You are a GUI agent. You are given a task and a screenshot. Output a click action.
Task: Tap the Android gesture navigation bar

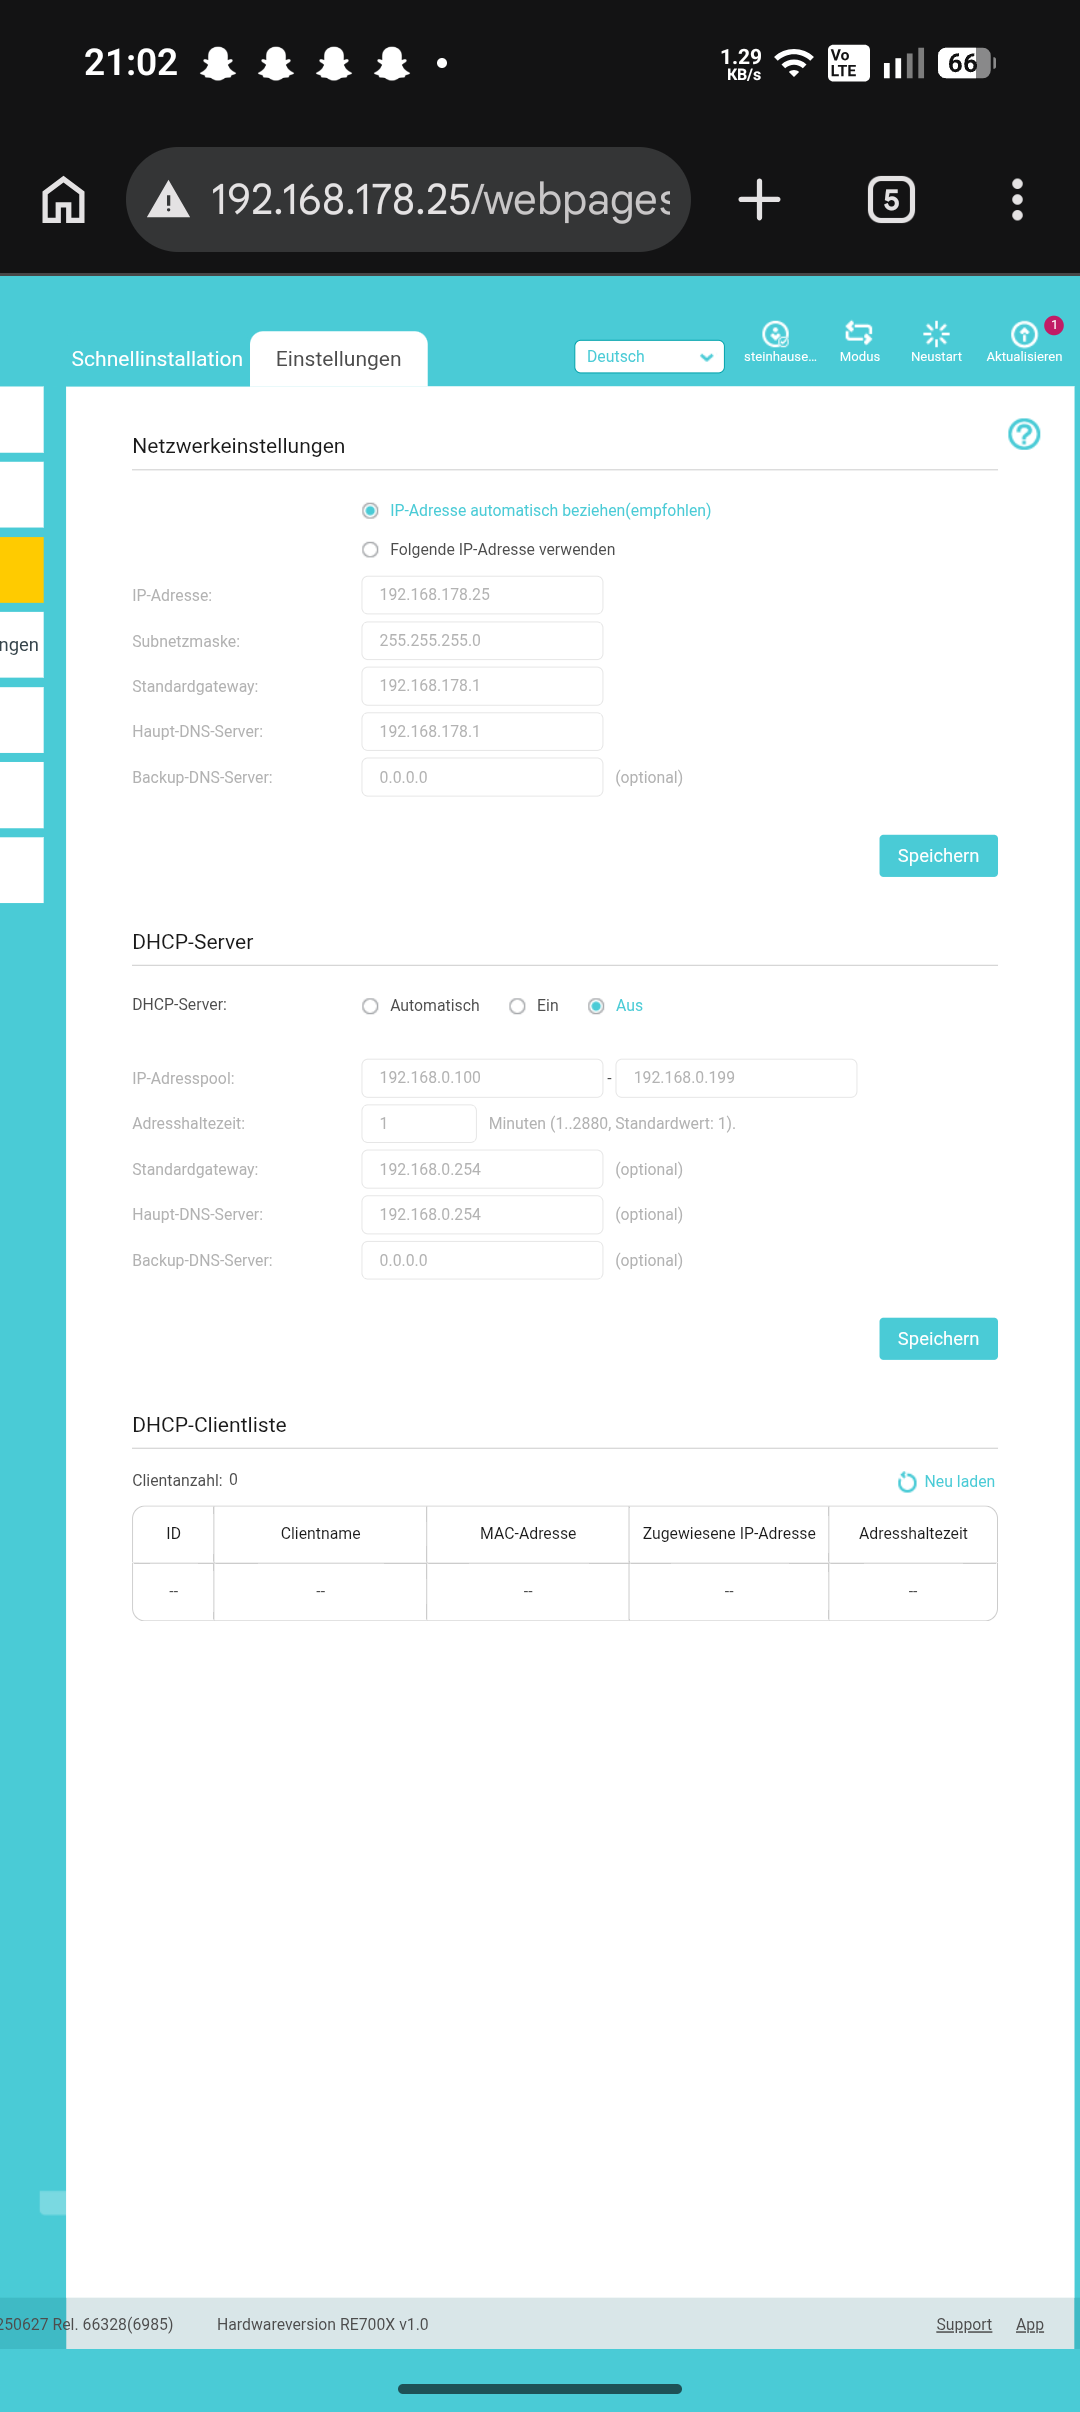tap(540, 2389)
